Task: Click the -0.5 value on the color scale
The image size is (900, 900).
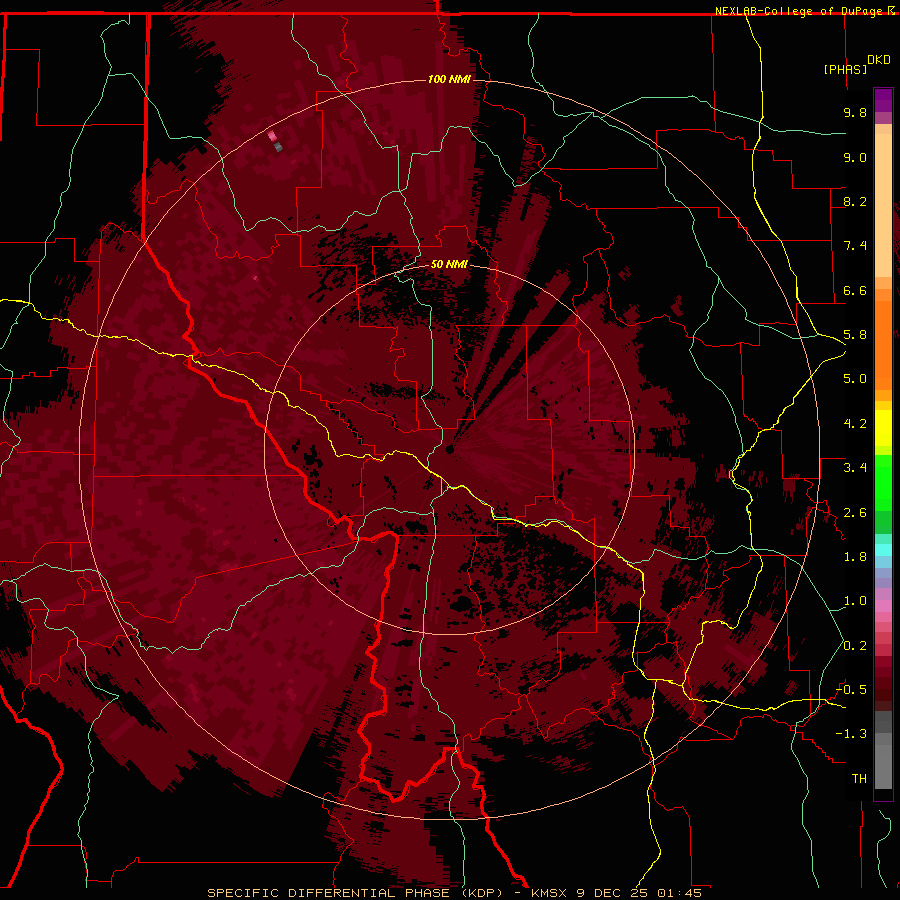Action: pos(851,690)
